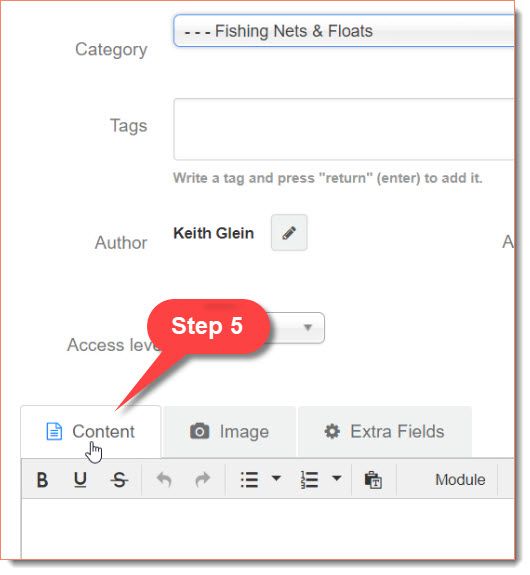The height and width of the screenshot is (575, 530).
Task: Click the pencil icon to edit author
Action: click(289, 233)
